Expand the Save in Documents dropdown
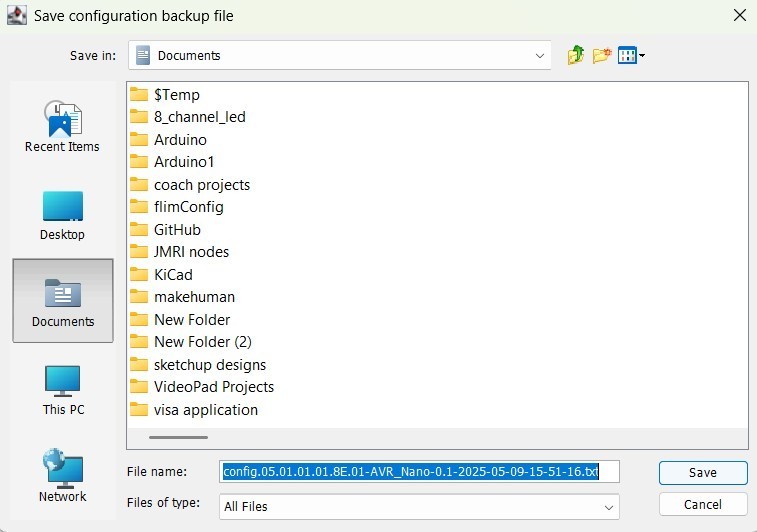The image size is (757, 532). pyautogui.click(x=539, y=56)
